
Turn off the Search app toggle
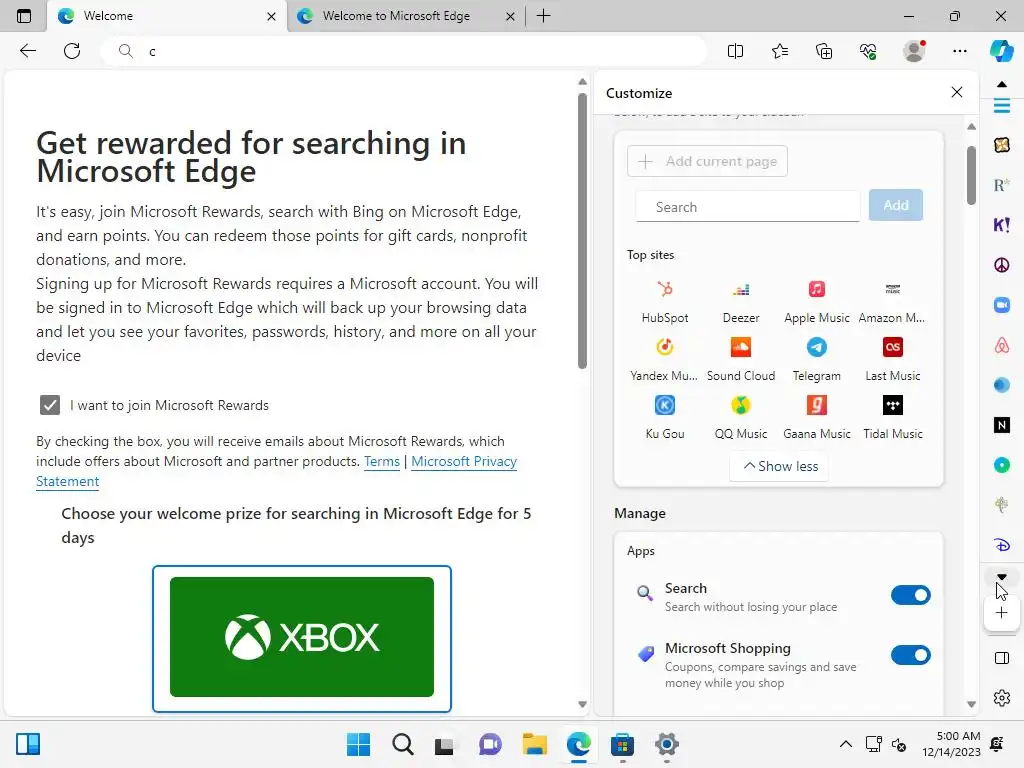pyautogui.click(x=910, y=595)
